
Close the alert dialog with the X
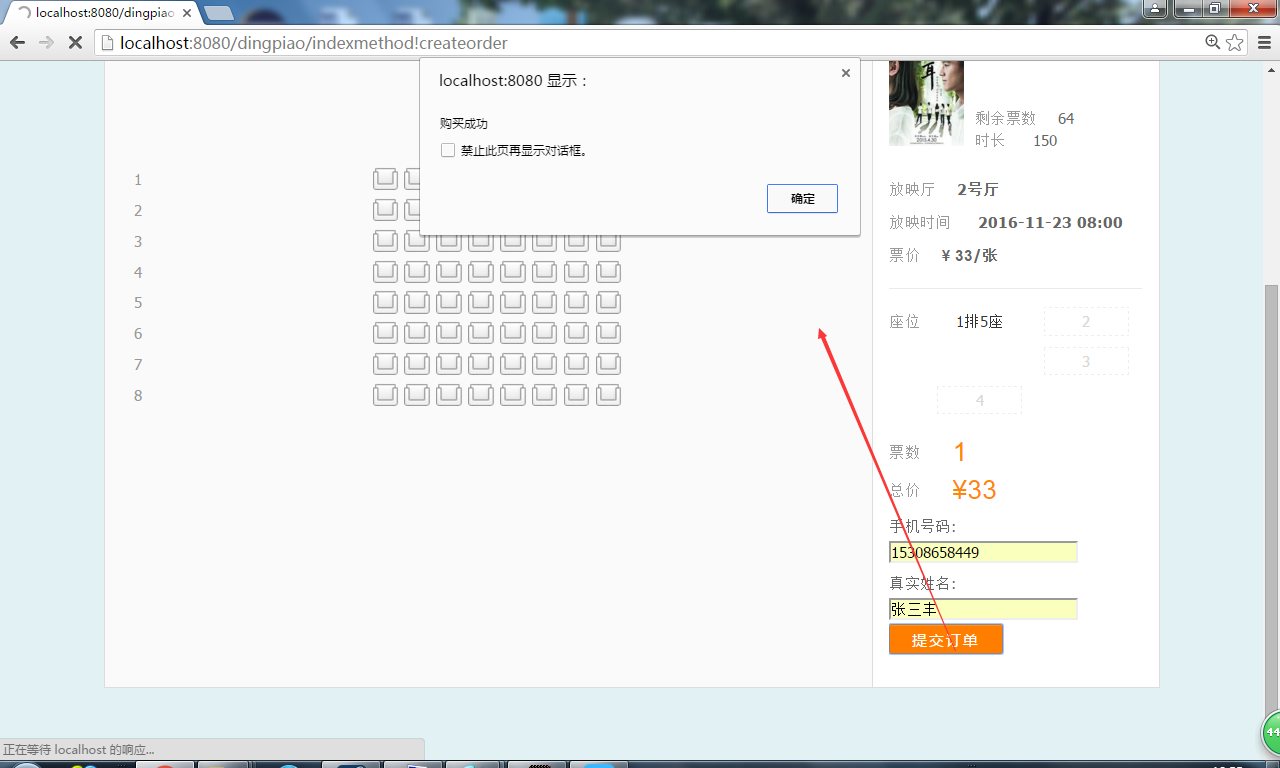click(845, 73)
